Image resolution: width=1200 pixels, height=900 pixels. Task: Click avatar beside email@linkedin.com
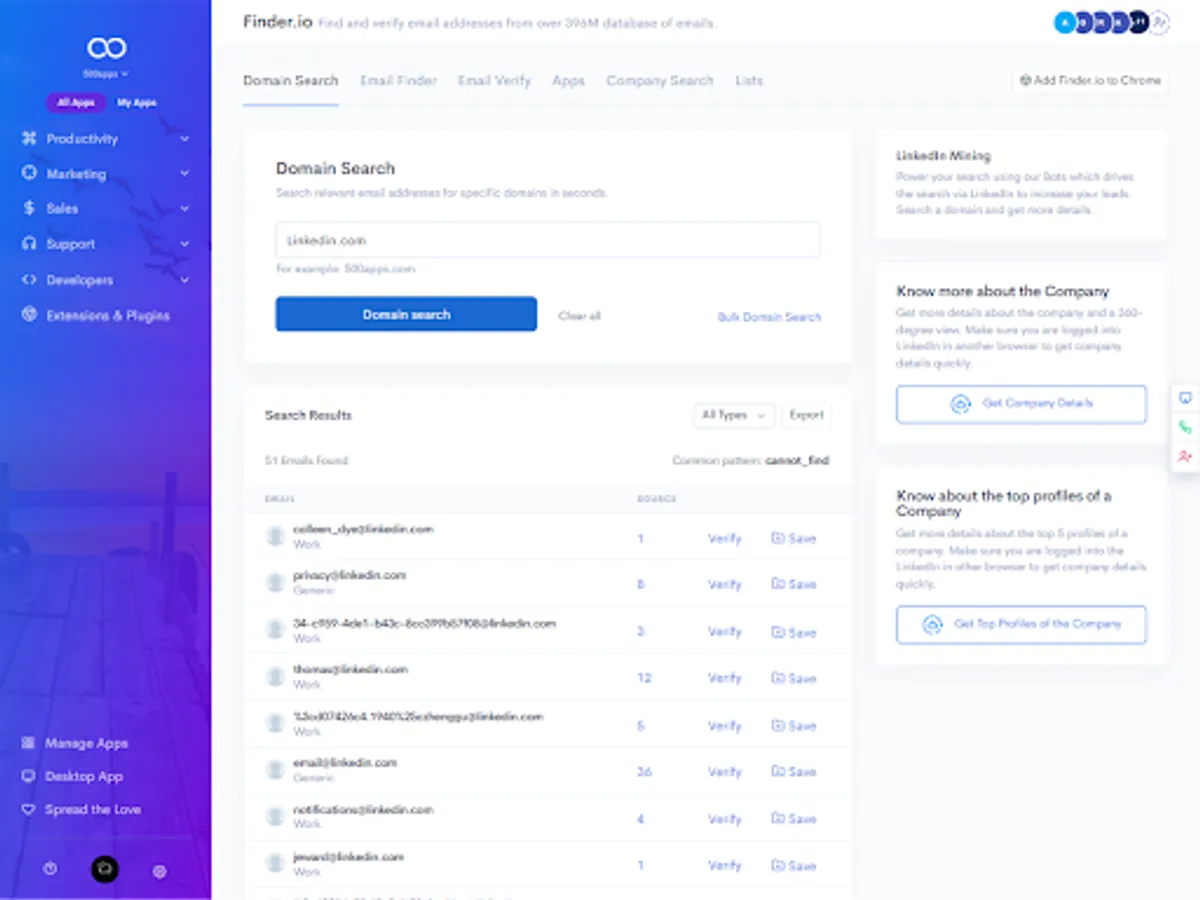coord(275,770)
